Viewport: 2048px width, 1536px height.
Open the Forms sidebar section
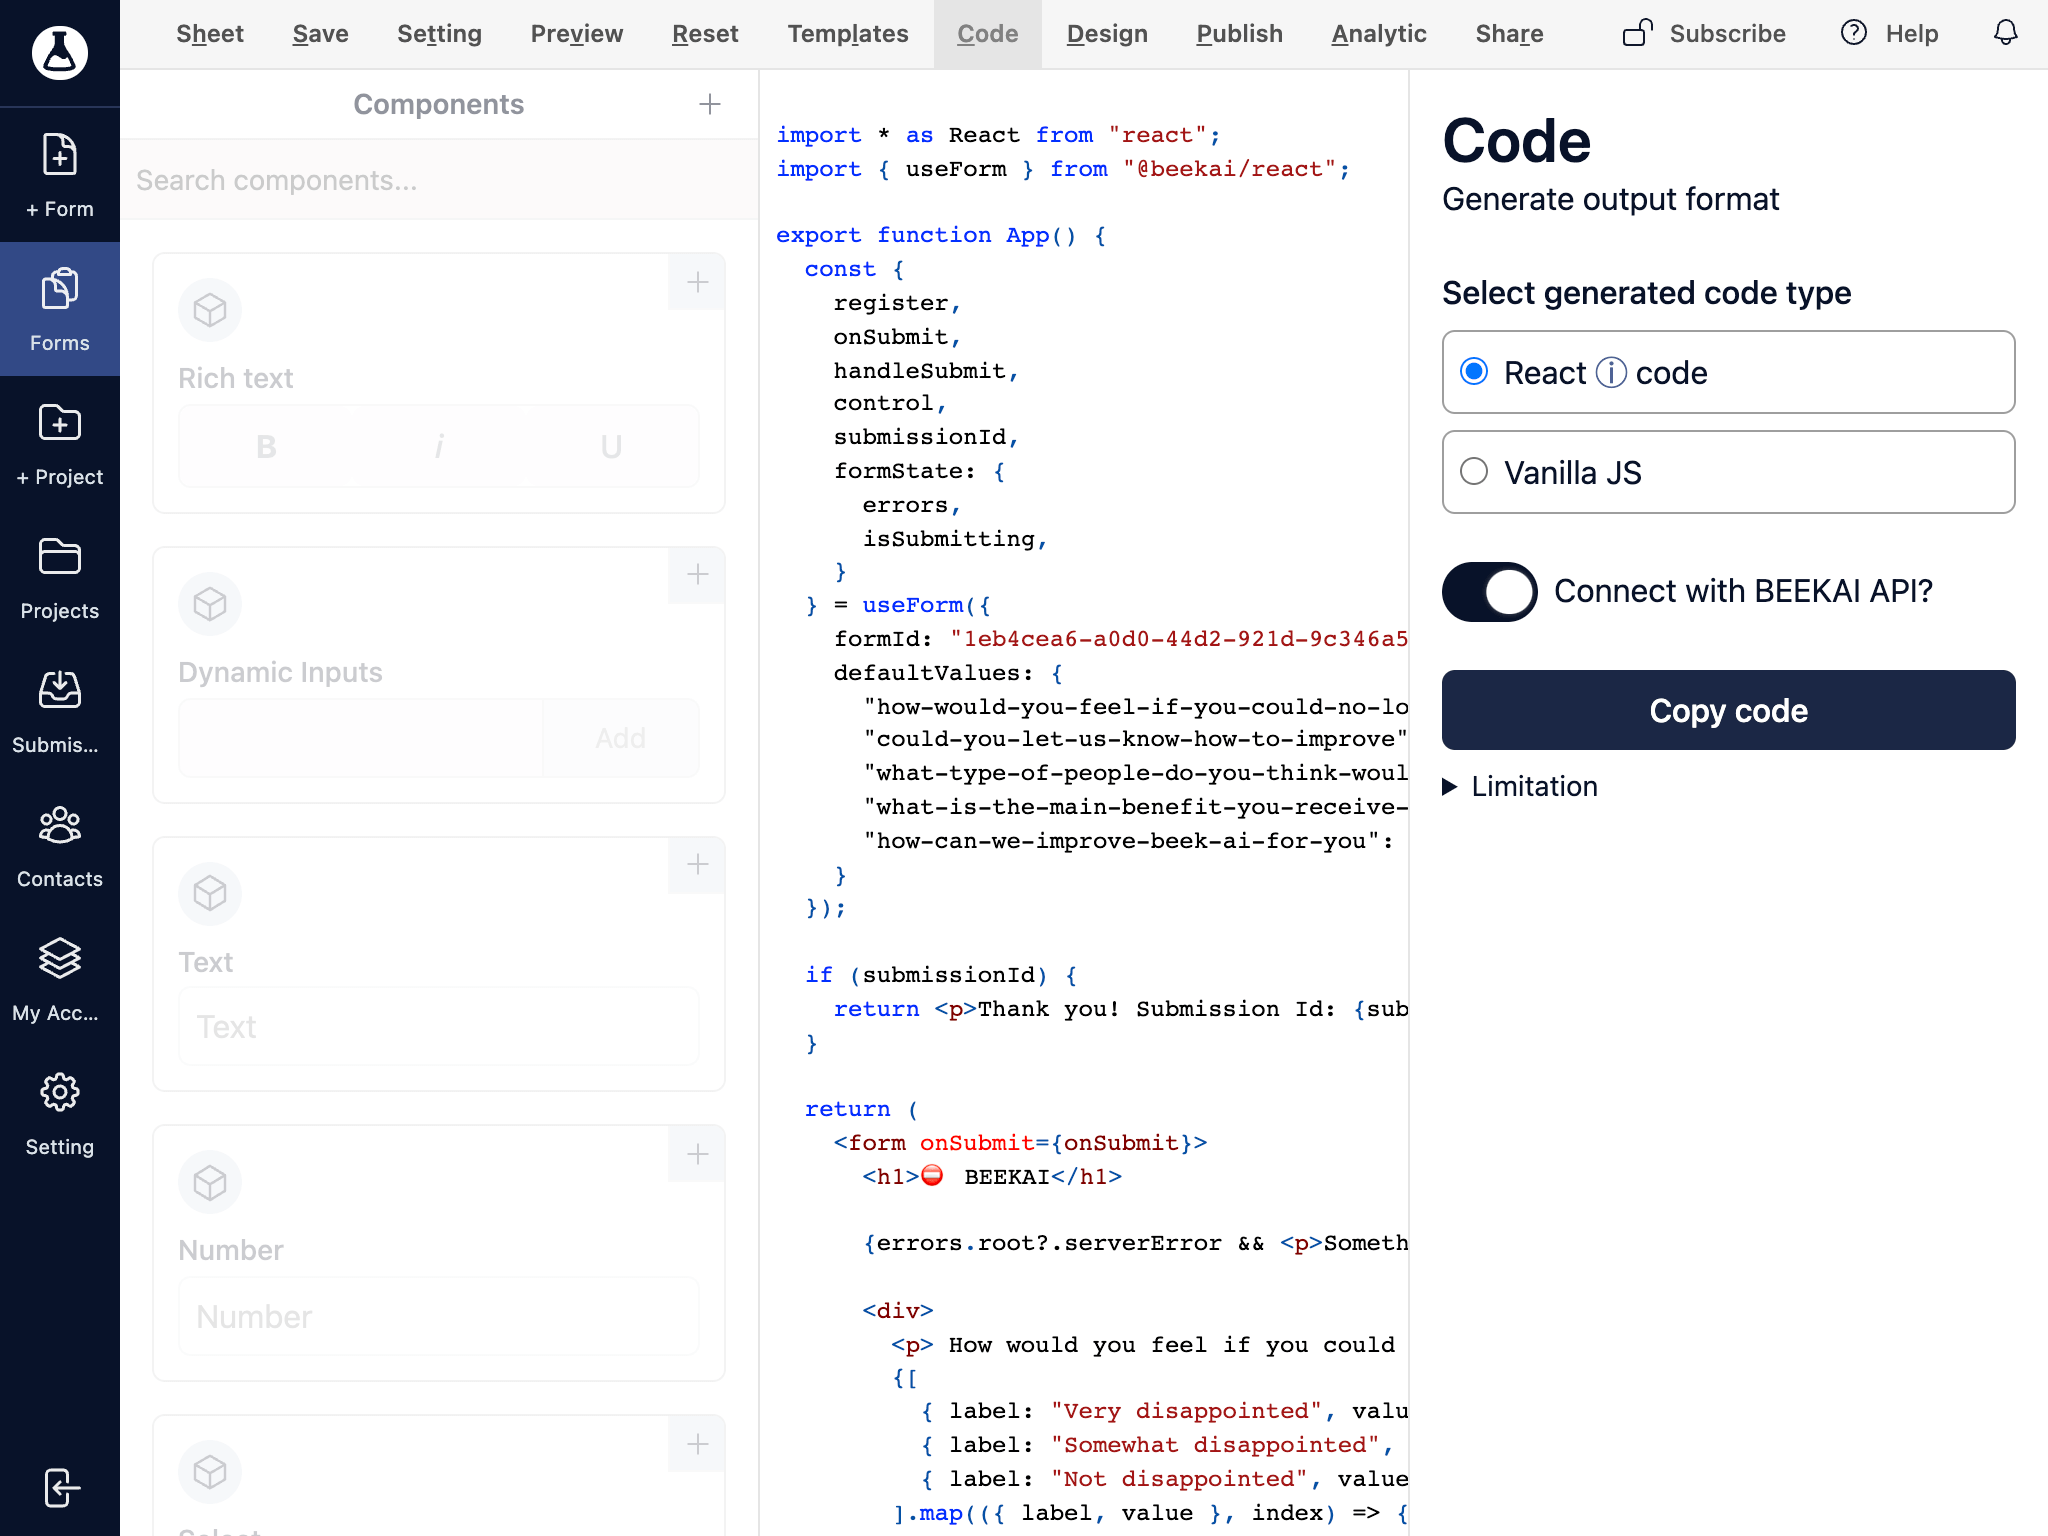(x=60, y=309)
